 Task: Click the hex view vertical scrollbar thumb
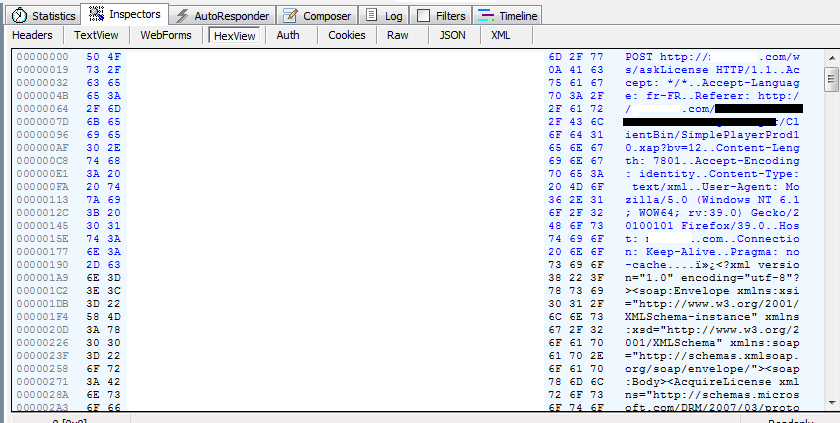[831, 79]
